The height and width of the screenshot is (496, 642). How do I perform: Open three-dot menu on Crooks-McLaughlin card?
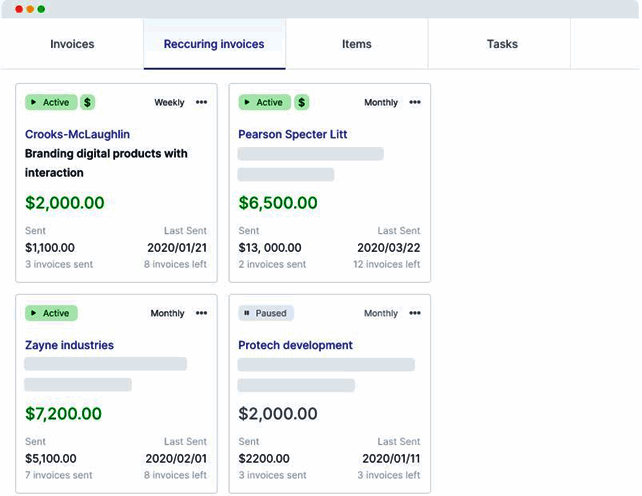click(x=202, y=102)
